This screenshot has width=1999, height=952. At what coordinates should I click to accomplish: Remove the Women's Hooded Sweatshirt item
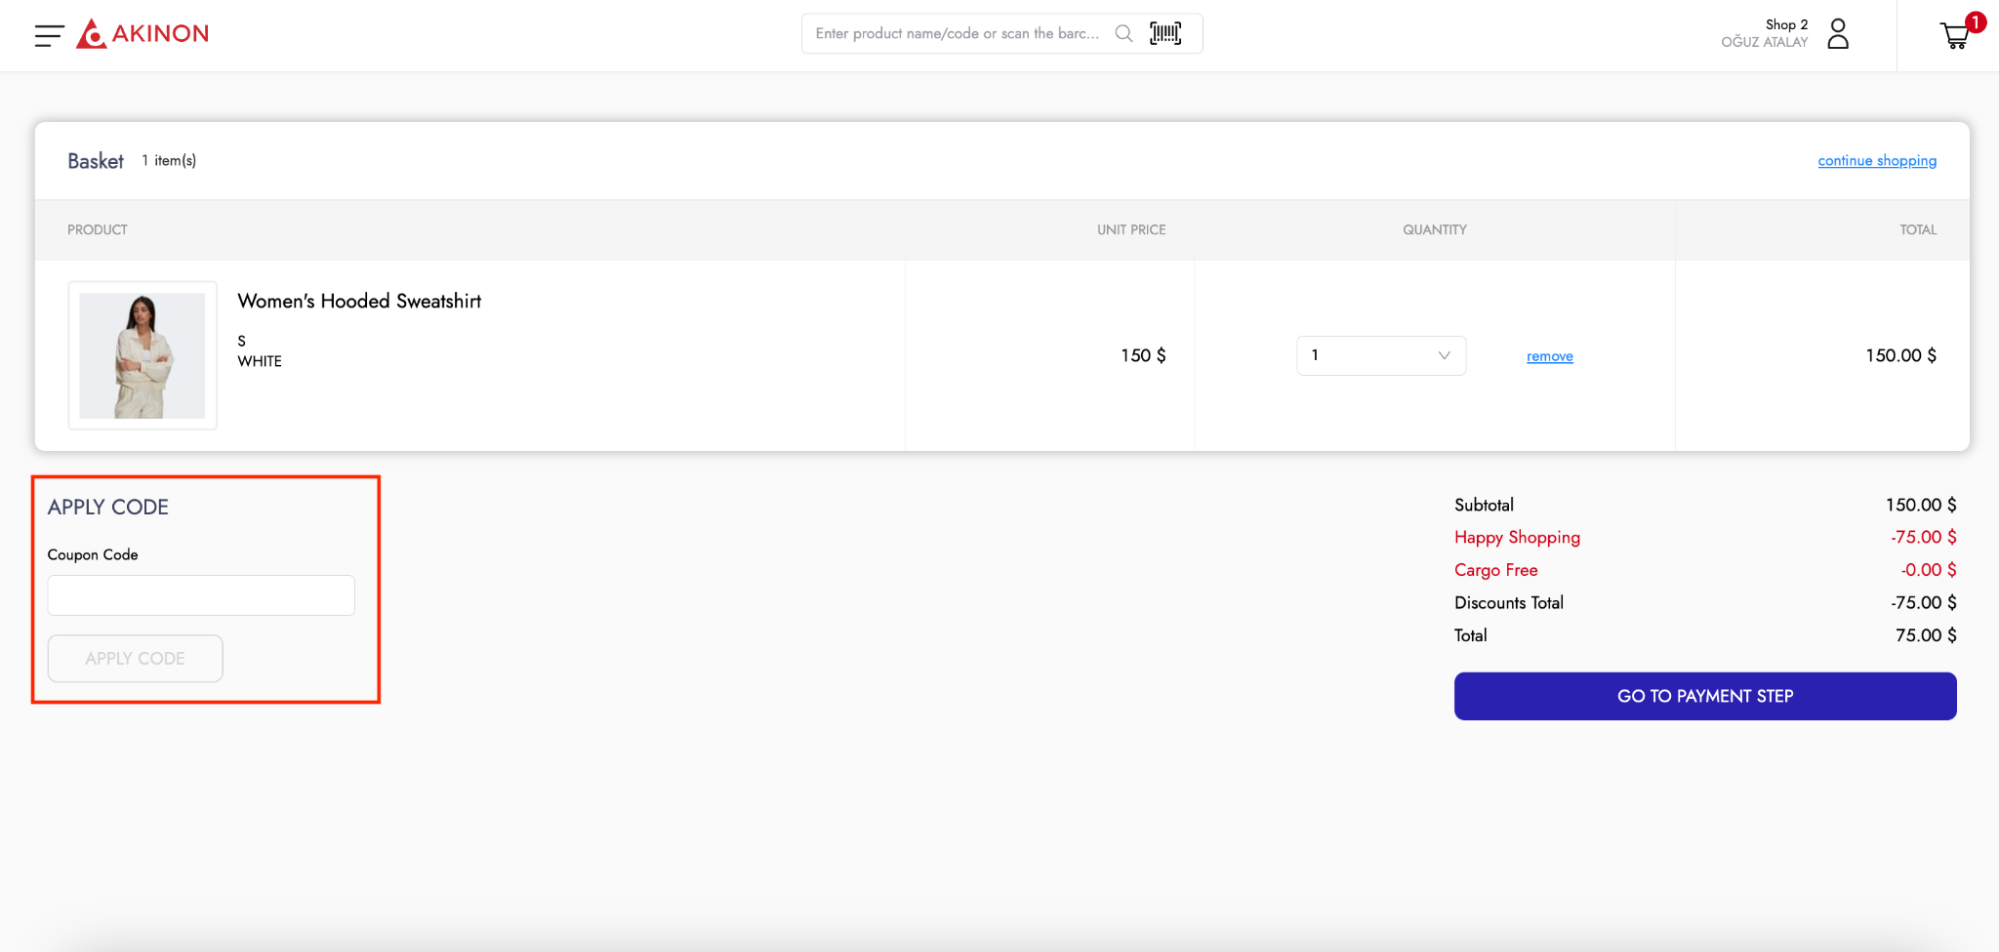pyautogui.click(x=1549, y=357)
